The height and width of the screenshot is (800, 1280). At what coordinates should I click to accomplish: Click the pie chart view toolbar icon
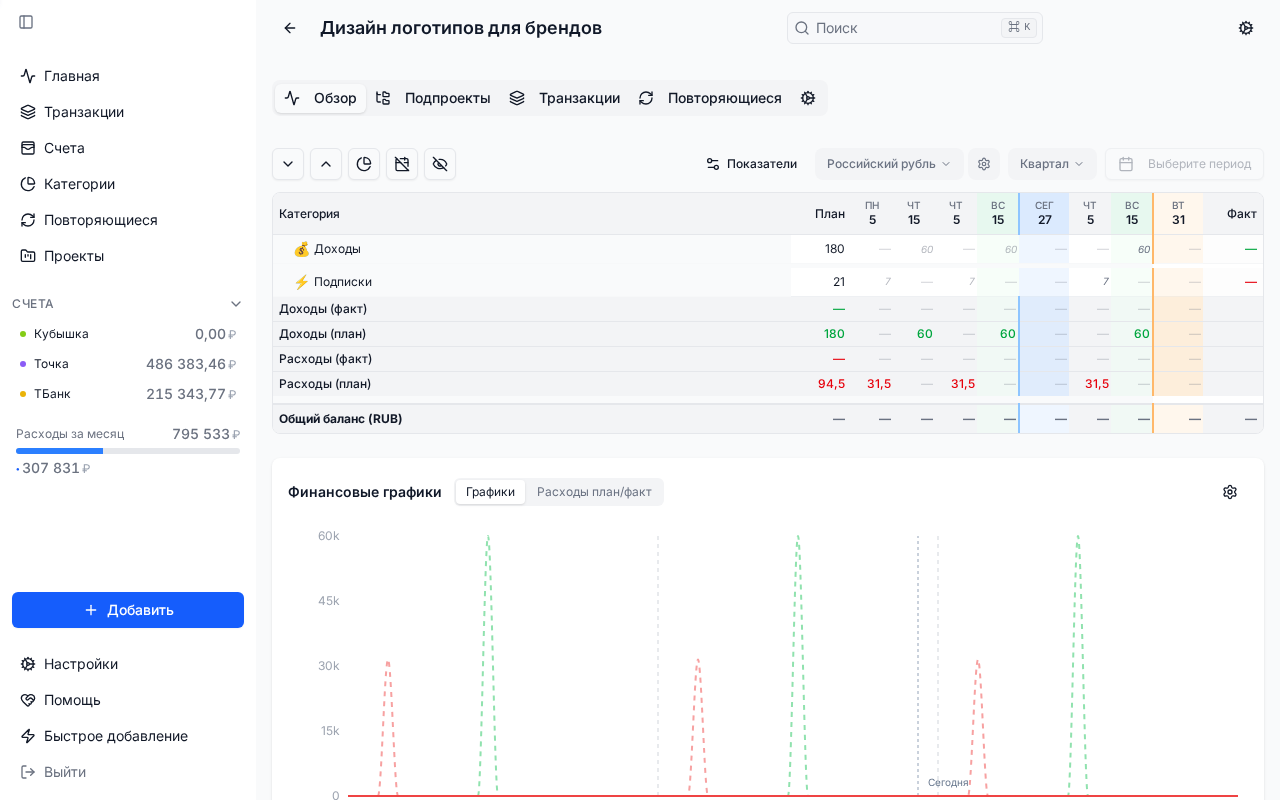pos(364,164)
